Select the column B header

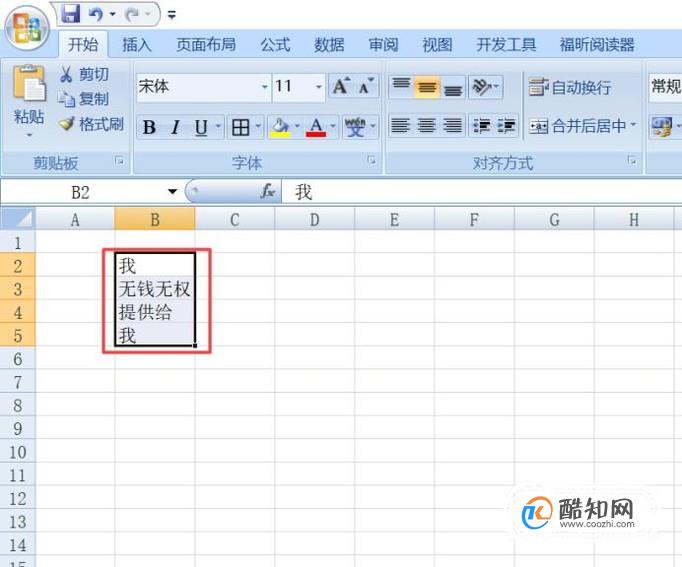click(x=155, y=219)
